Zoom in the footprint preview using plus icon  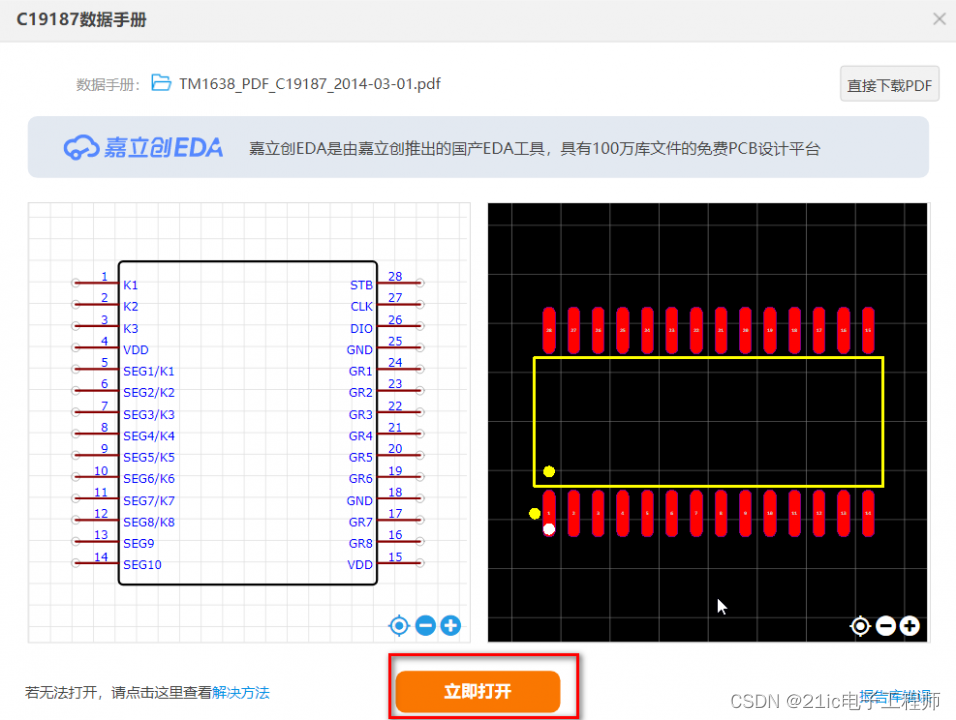tap(910, 625)
